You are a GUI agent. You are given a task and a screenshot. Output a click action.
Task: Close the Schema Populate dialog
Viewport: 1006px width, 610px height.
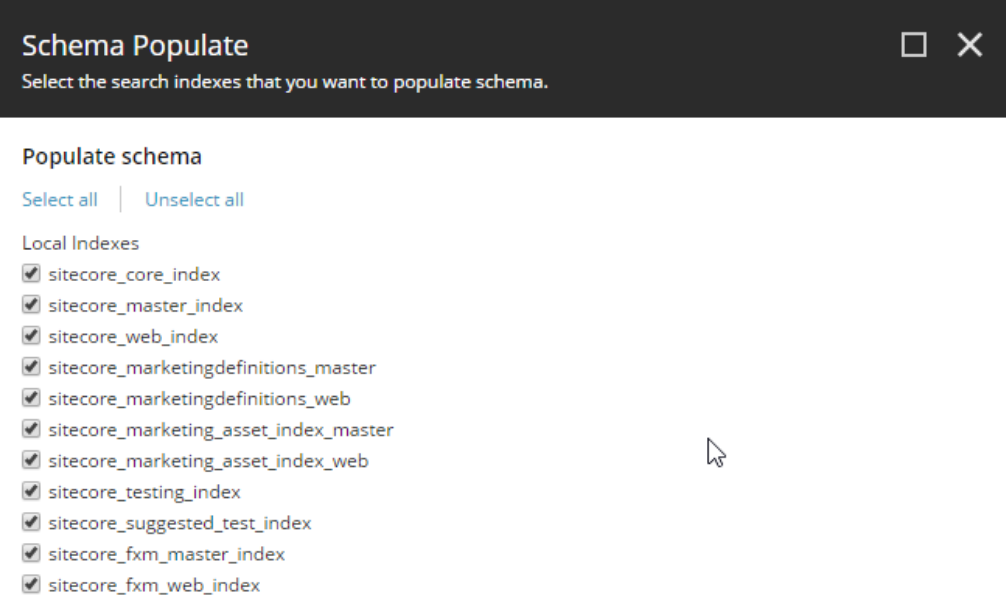pyautogui.click(x=969, y=45)
